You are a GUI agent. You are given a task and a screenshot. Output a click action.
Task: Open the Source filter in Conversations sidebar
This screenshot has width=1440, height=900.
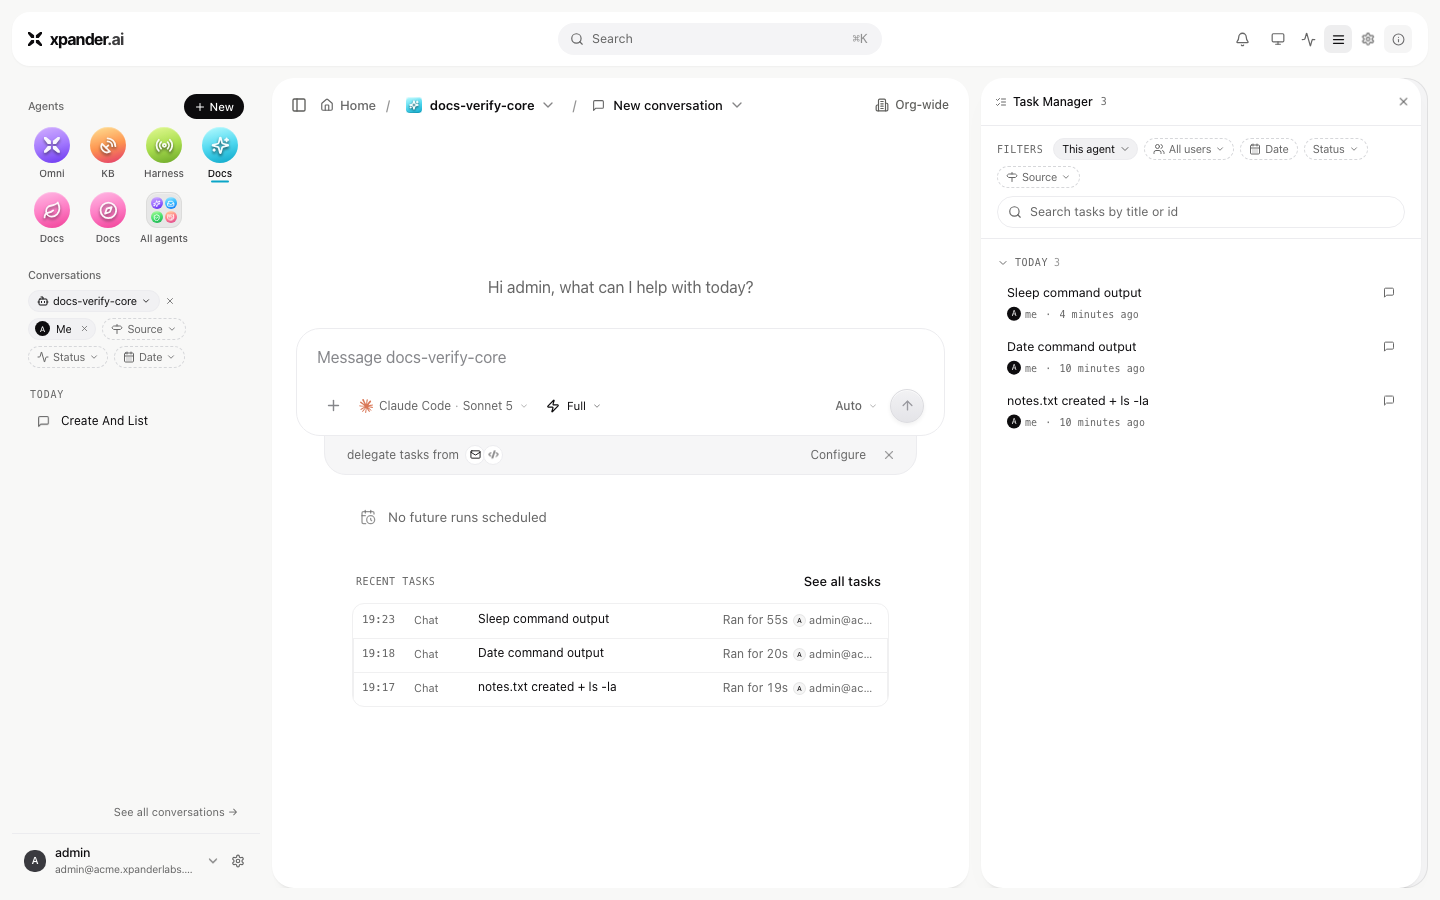pyautogui.click(x=144, y=329)
